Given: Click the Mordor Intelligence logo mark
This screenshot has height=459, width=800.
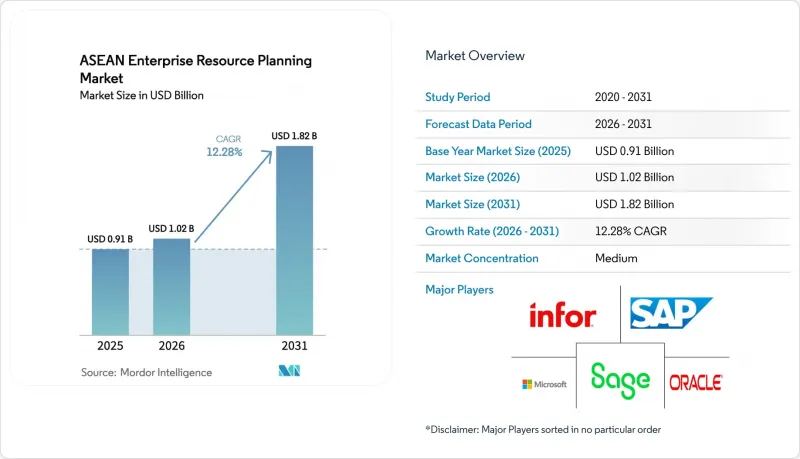Looking at the screenshot, I should 289,371.
